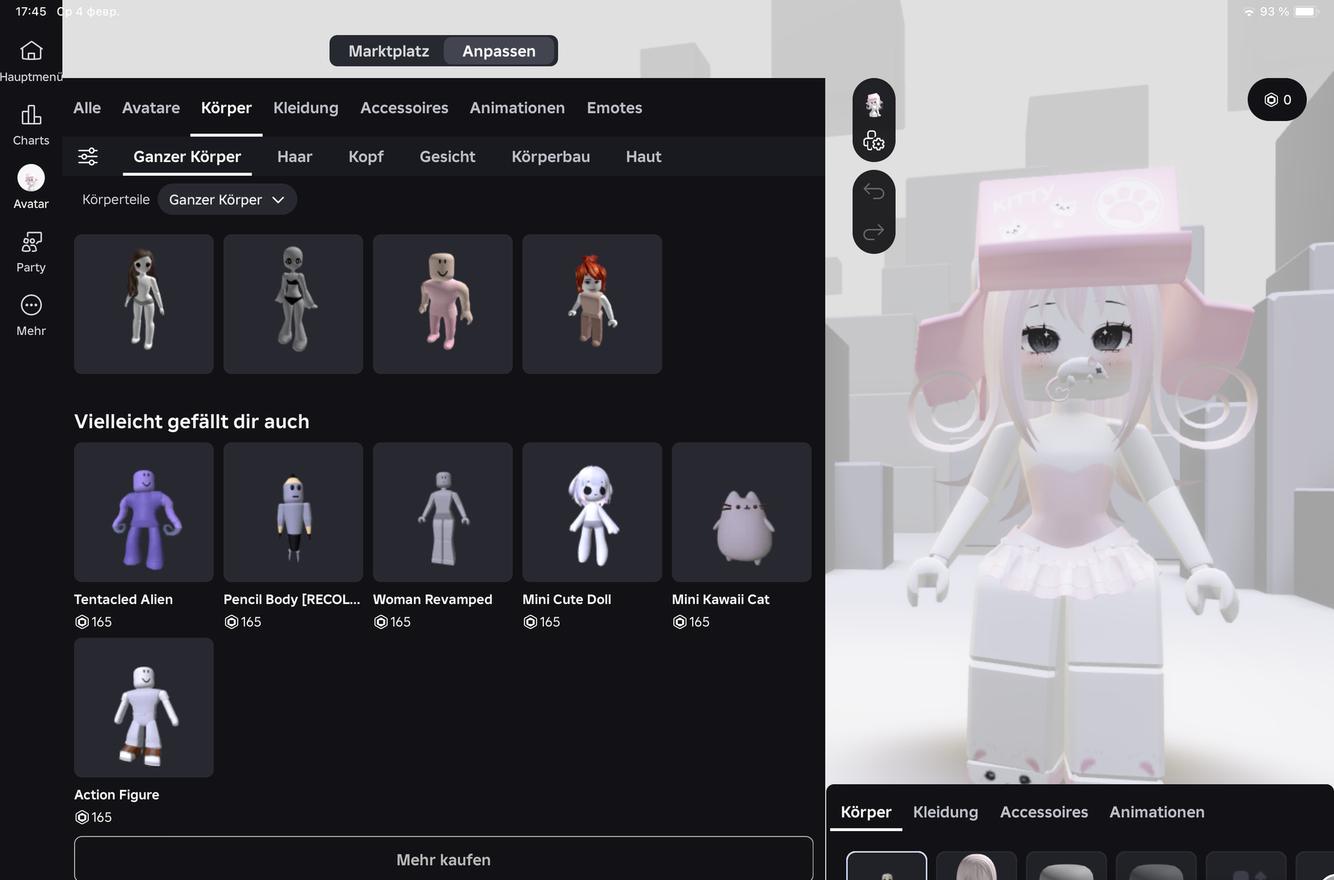Select the Haut subcategory tab

[x=643, y=157]
